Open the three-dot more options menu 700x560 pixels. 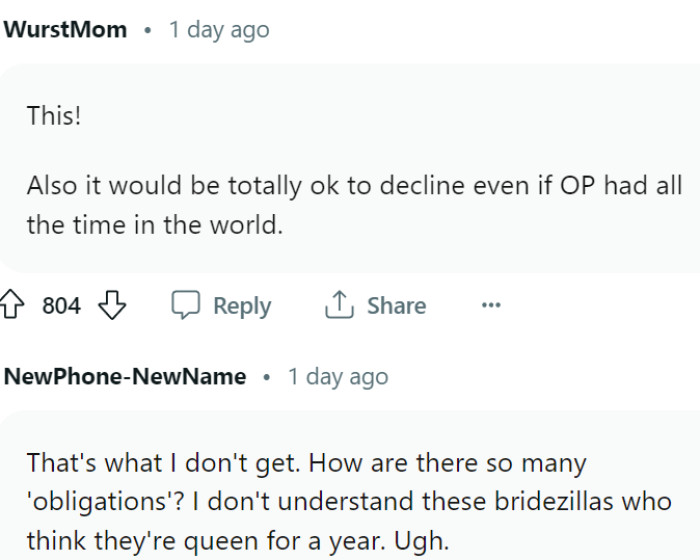point(490,306)
